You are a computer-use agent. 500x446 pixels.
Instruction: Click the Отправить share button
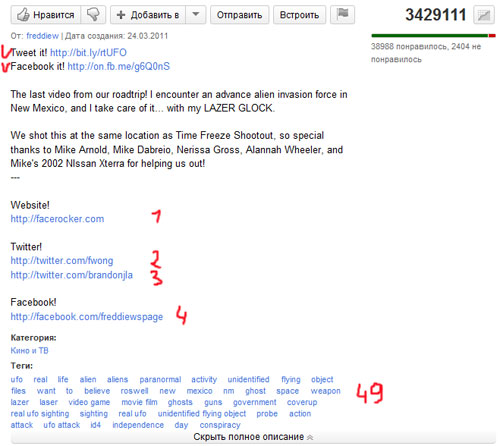(x=239, y=15)
